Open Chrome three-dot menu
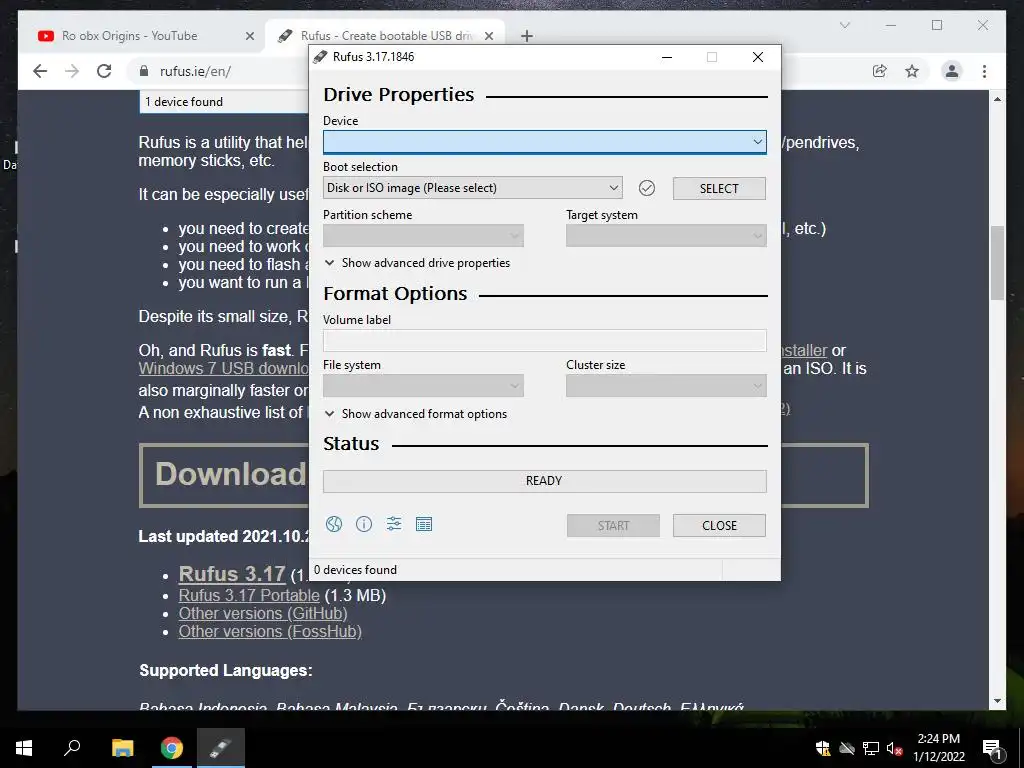This screenshot has height=768, width=1024. 984,71
